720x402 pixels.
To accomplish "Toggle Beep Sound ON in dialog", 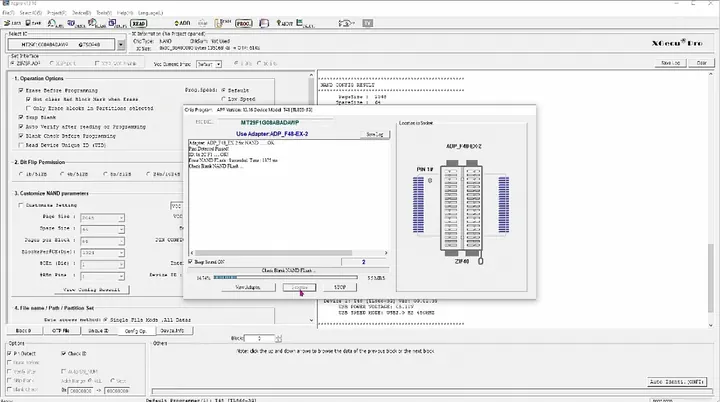I will 191,262.
